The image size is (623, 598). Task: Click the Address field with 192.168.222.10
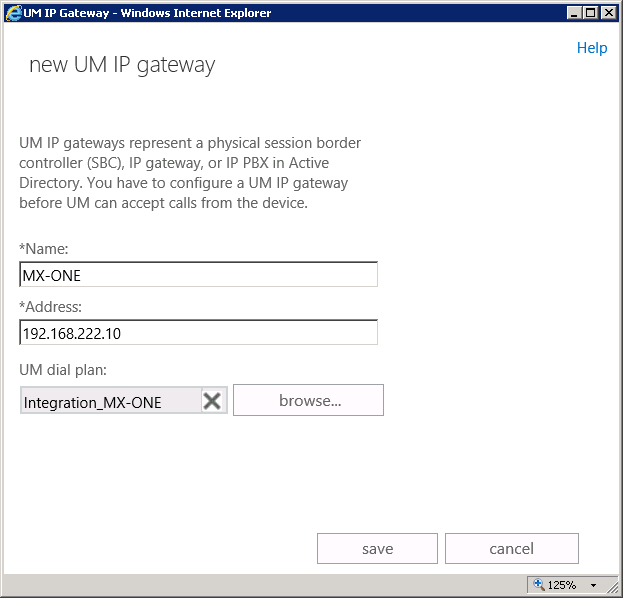[x=198, y=332]
